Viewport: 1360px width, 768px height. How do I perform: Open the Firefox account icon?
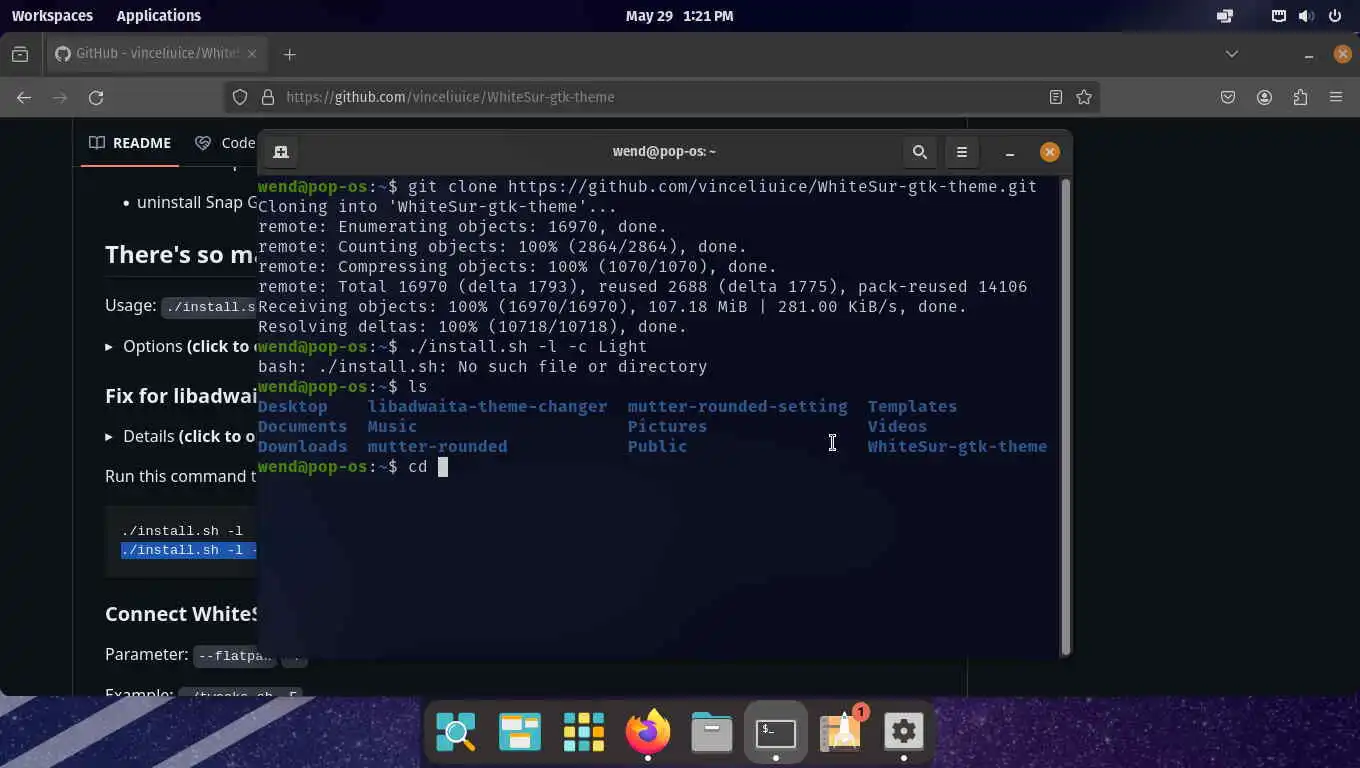pyautogui.click(x=1264, y=97)
